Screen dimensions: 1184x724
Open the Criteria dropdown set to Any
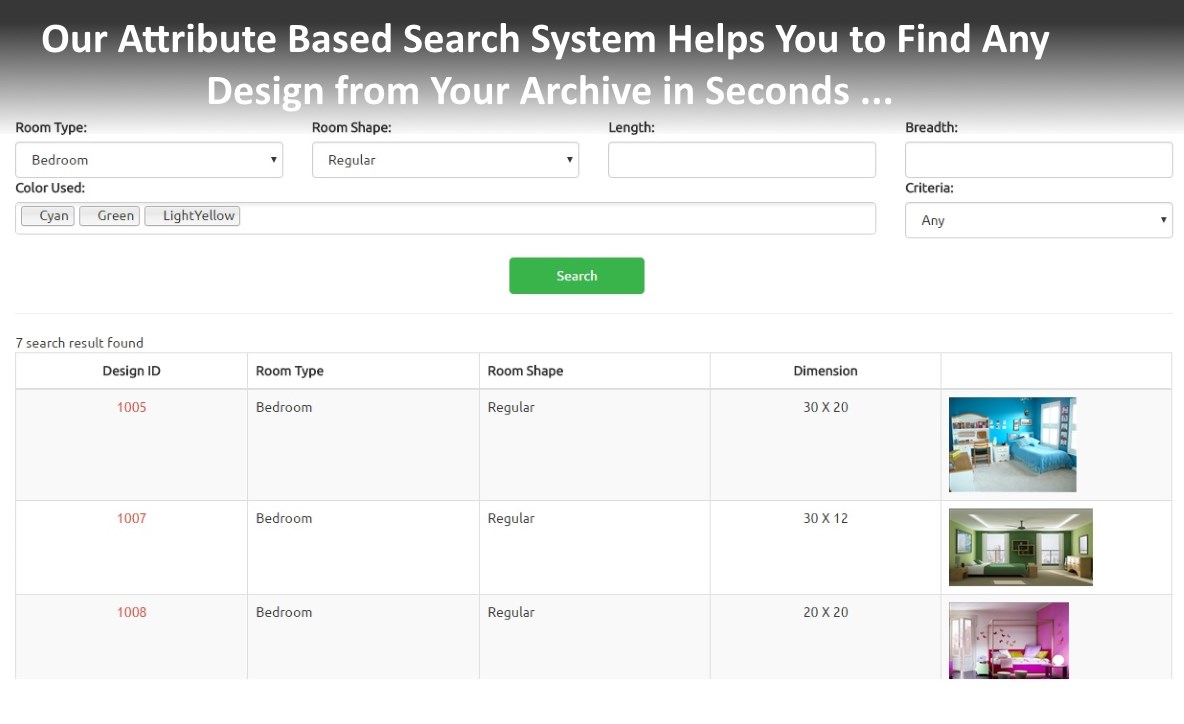[1038, 220]
